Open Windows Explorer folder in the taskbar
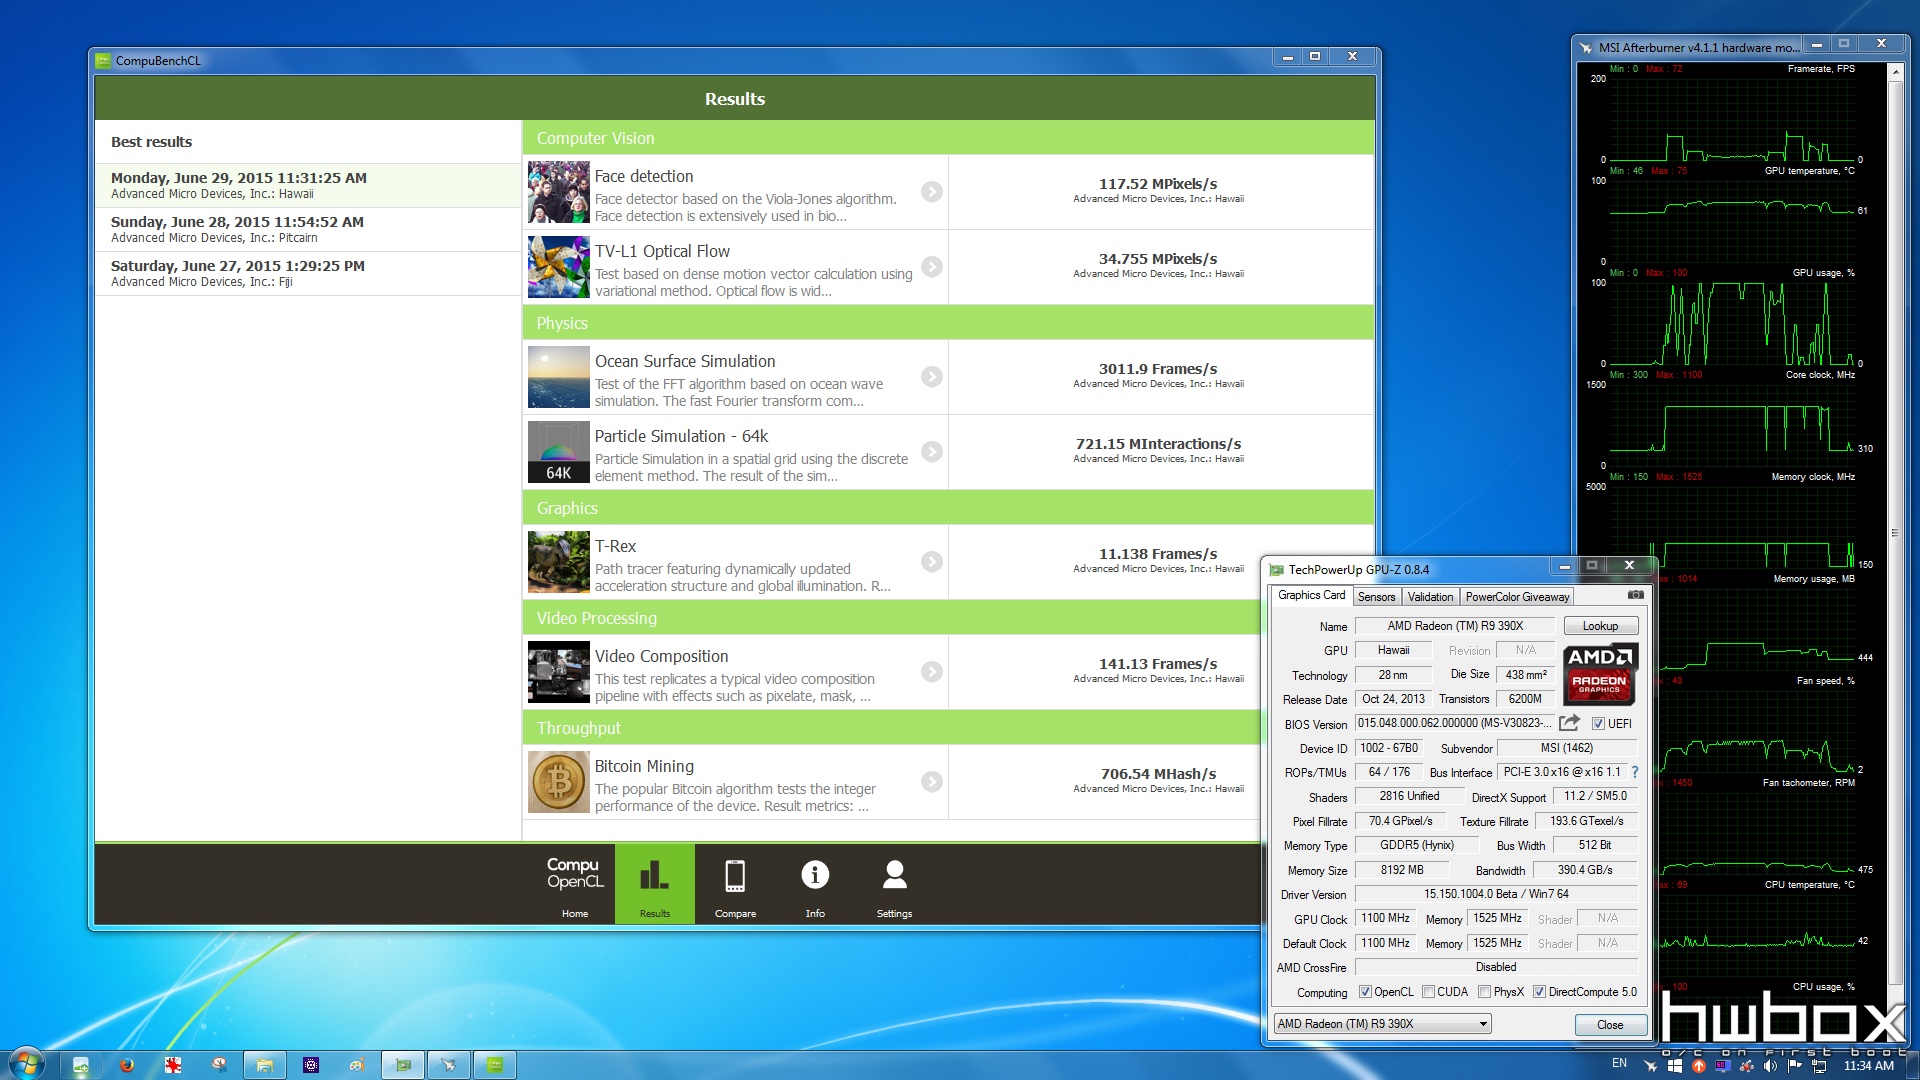 (x=264, y=1065)
